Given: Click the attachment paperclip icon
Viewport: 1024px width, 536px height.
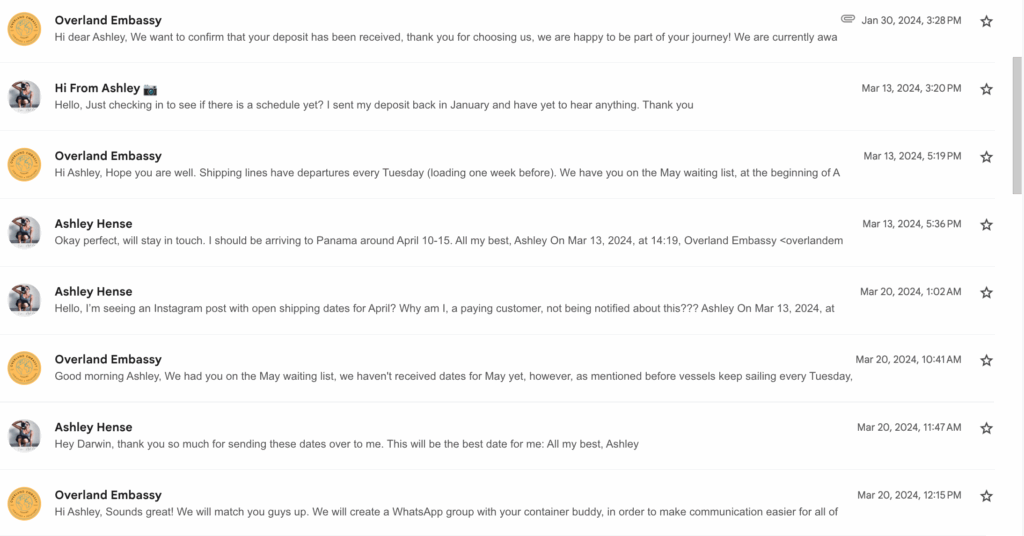Looking at the screenshot, I should 848,19.
